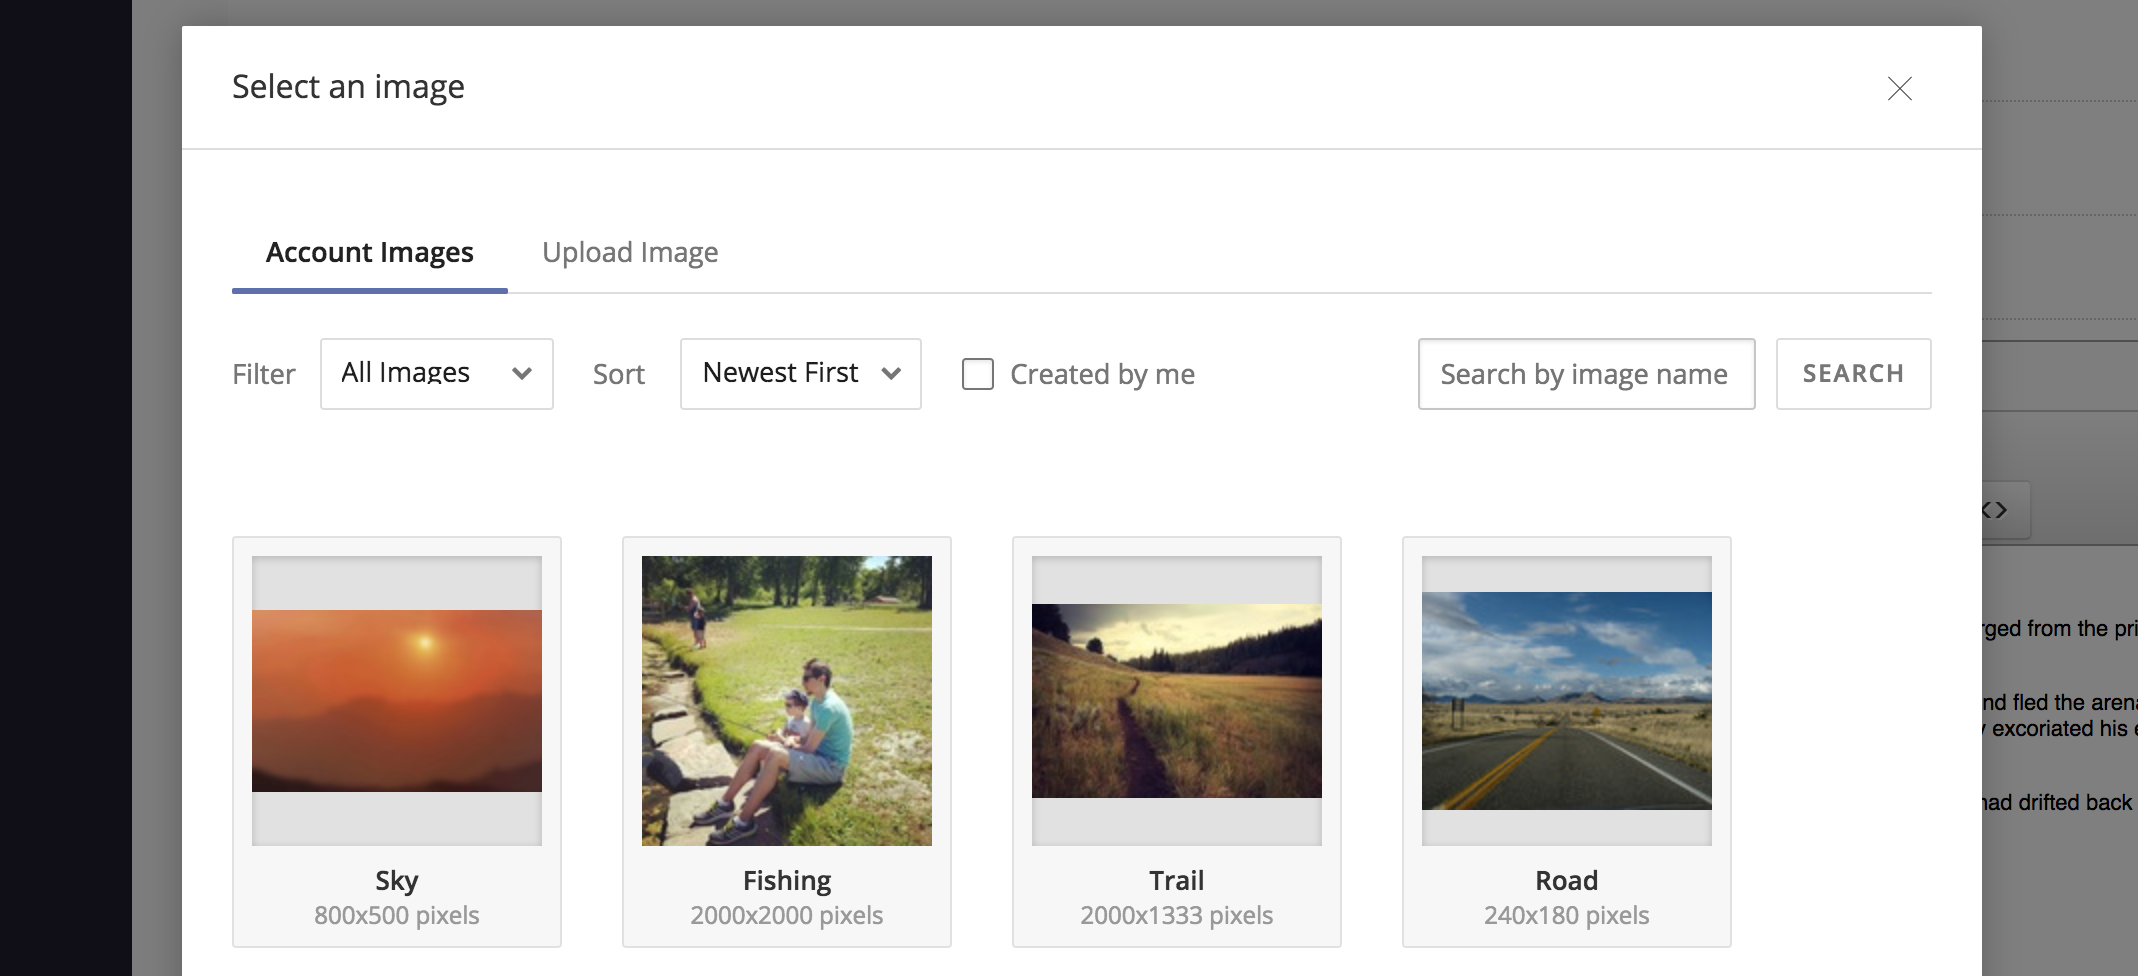Screen dimensions: 2138x976
Task: Focus the Search by image name field
Action: tap(1585, 374)
